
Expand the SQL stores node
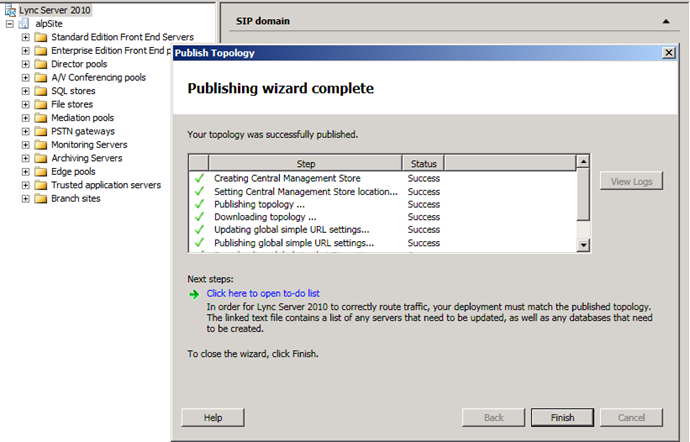[x=26, y=91]
